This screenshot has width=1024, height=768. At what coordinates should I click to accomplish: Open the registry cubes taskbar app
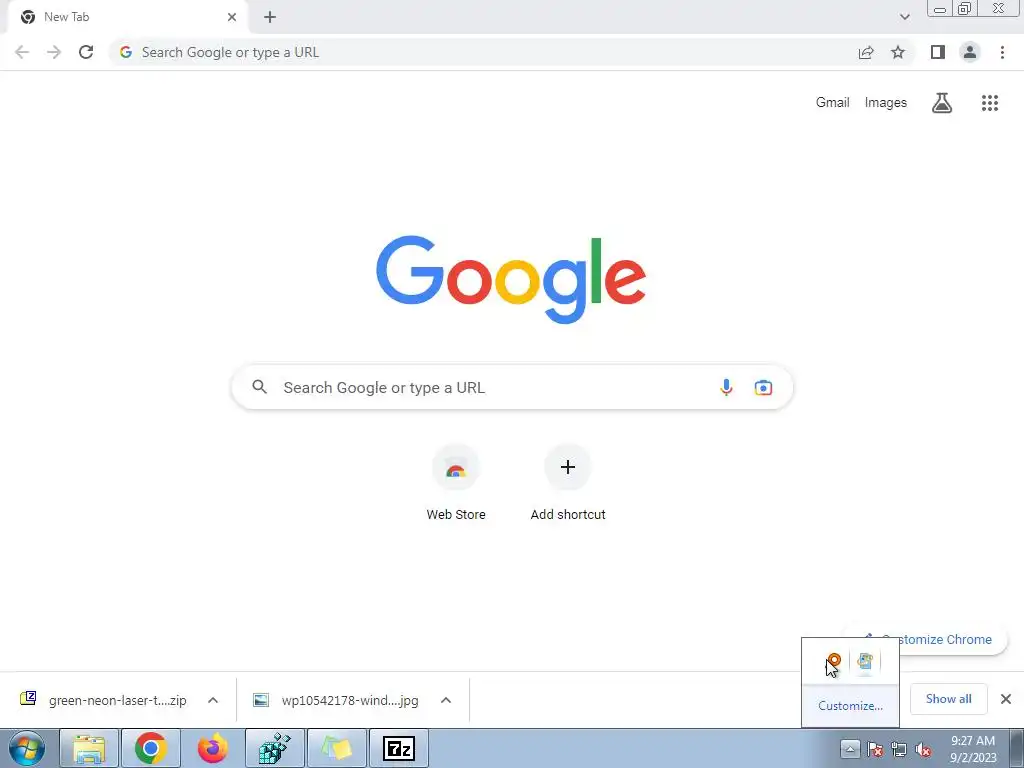click(x=274, y=748)
